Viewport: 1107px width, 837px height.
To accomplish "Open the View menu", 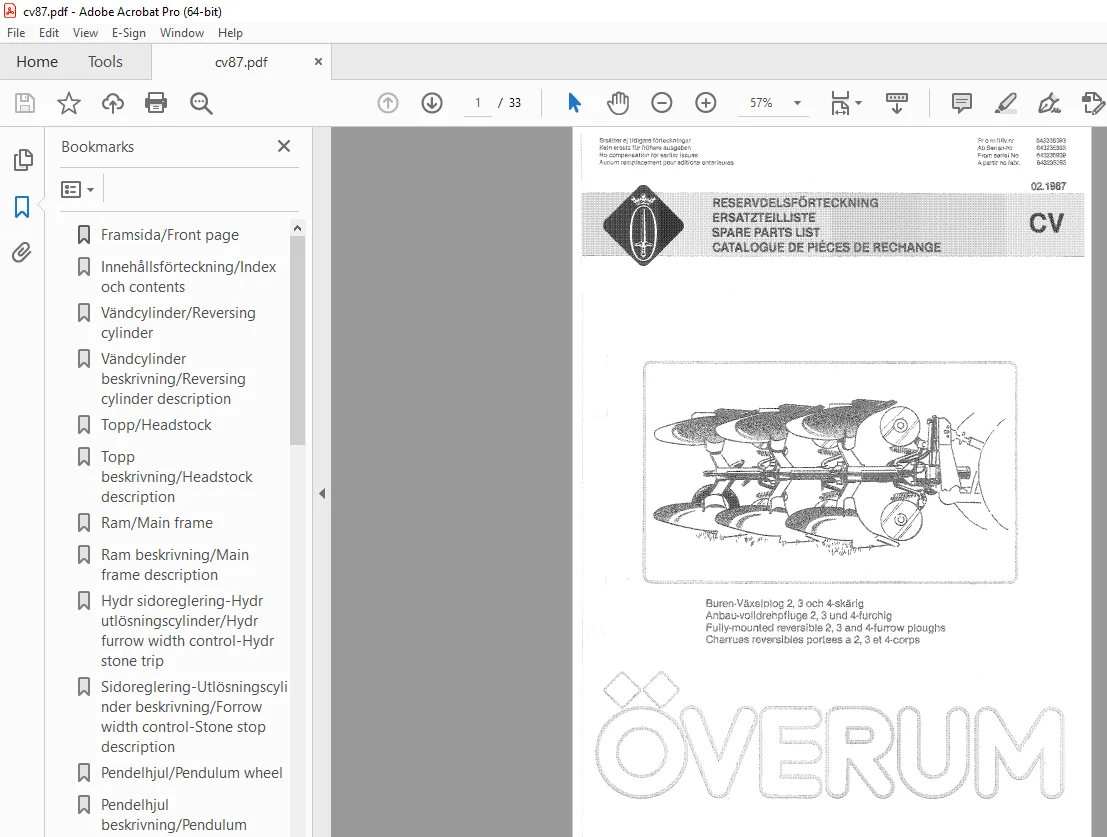I will pos(85,32).
